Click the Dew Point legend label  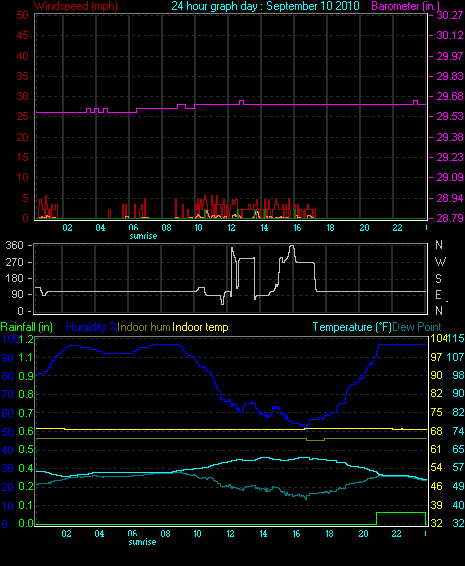(417, 327)
